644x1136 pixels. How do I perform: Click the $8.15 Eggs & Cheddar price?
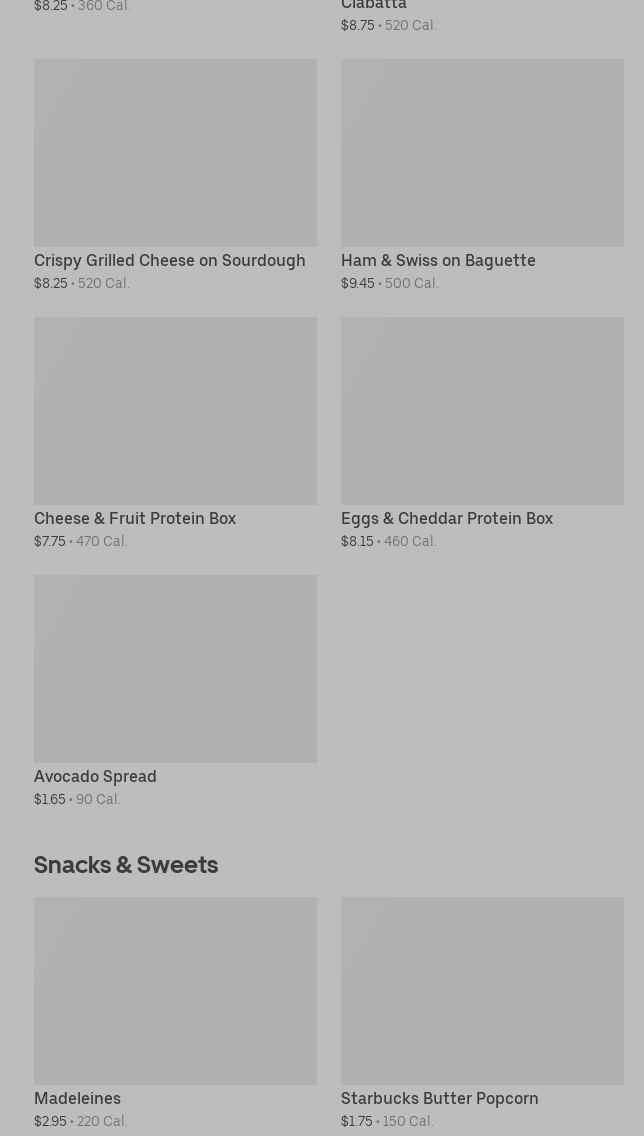point(357,541)
